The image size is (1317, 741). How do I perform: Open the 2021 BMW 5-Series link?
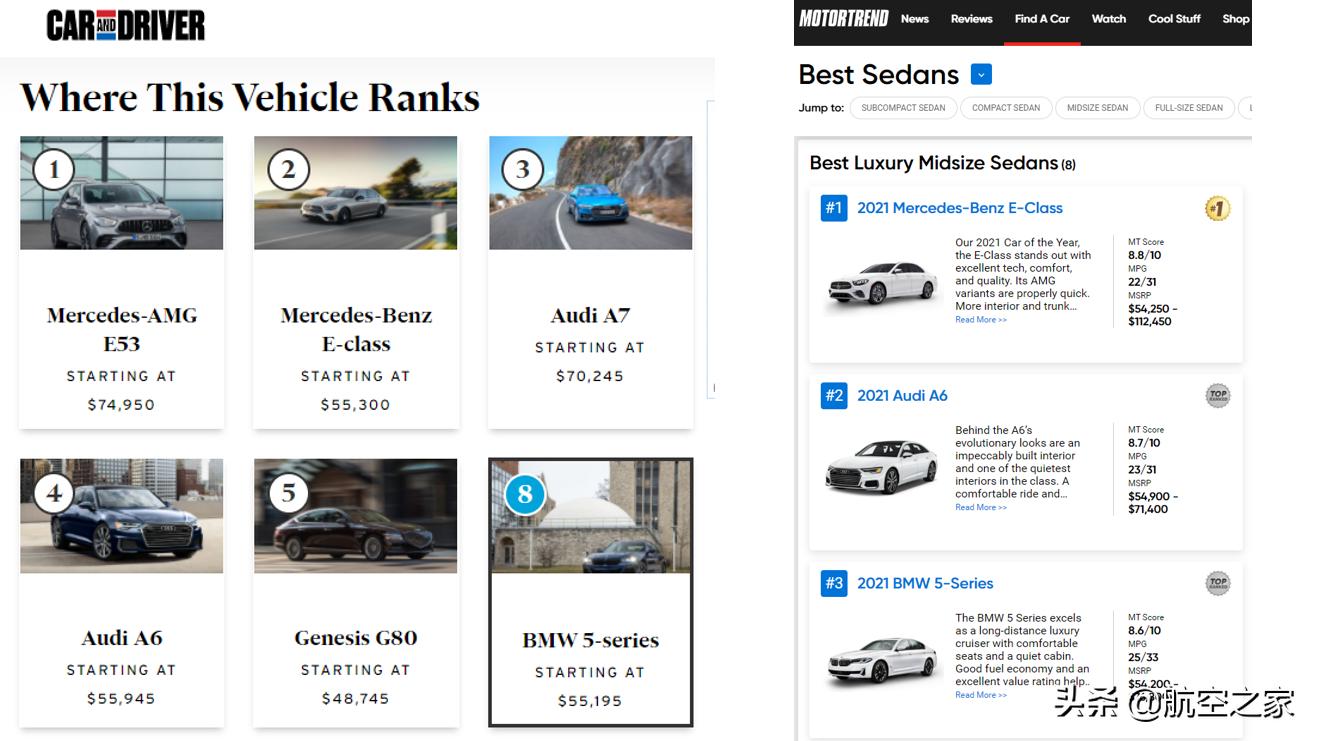click(x=925, y=583)
